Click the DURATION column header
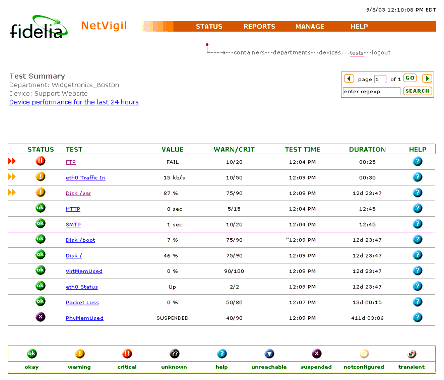 367,149
